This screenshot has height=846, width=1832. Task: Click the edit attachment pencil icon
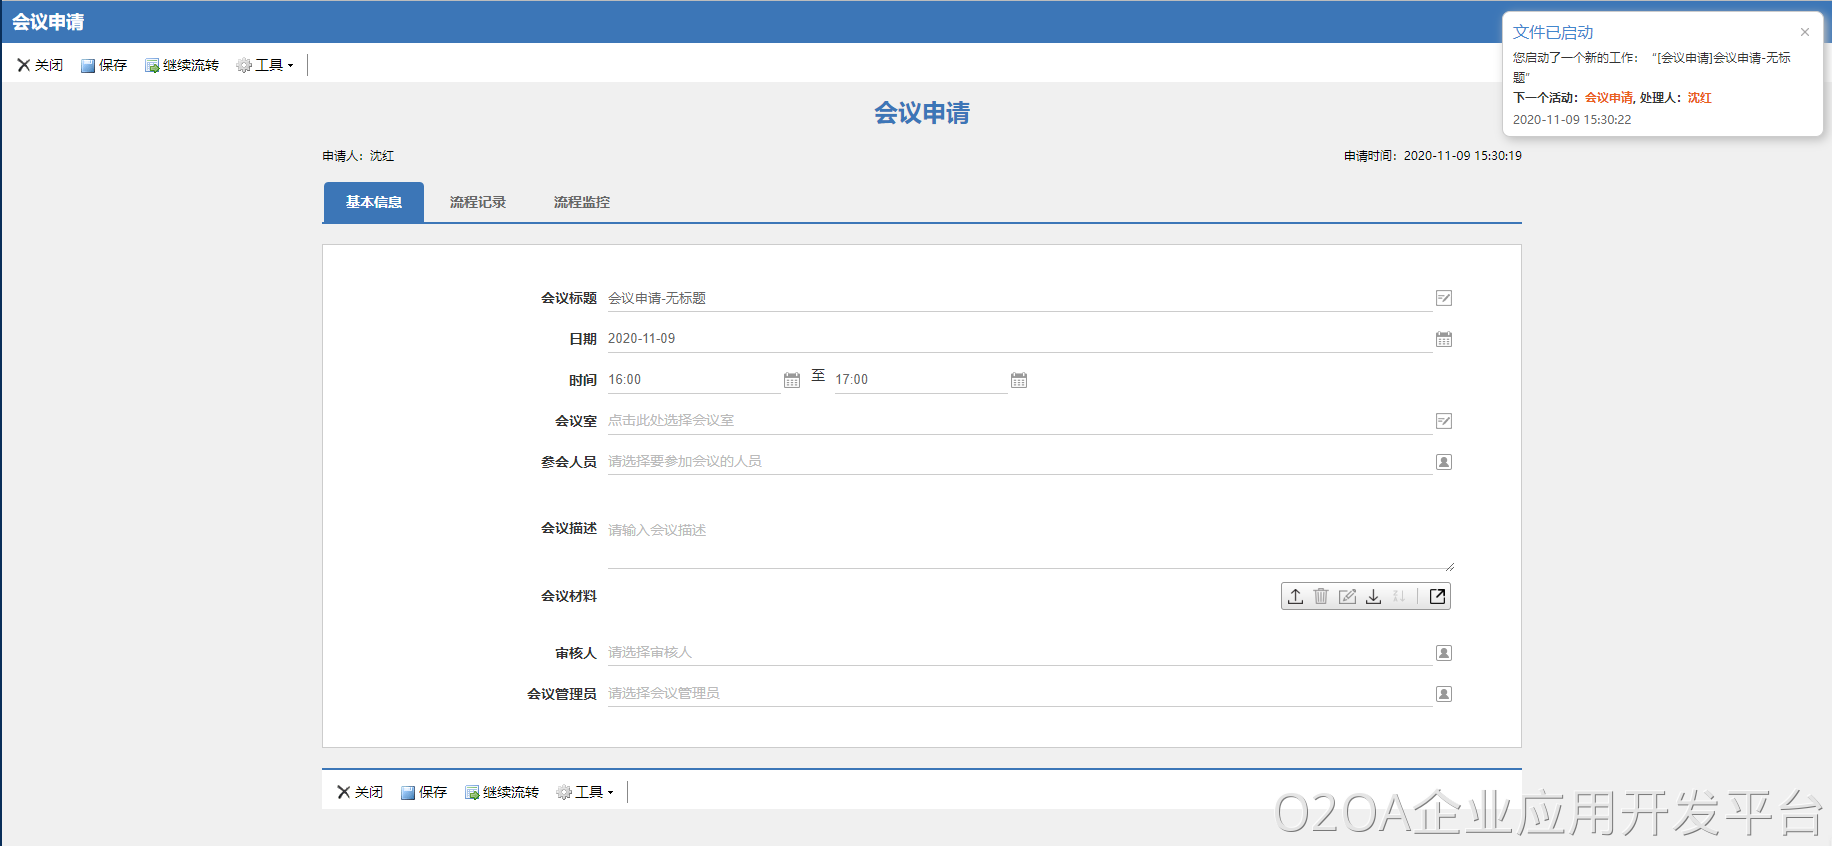pyautogui.click(x=1347, y=596)
